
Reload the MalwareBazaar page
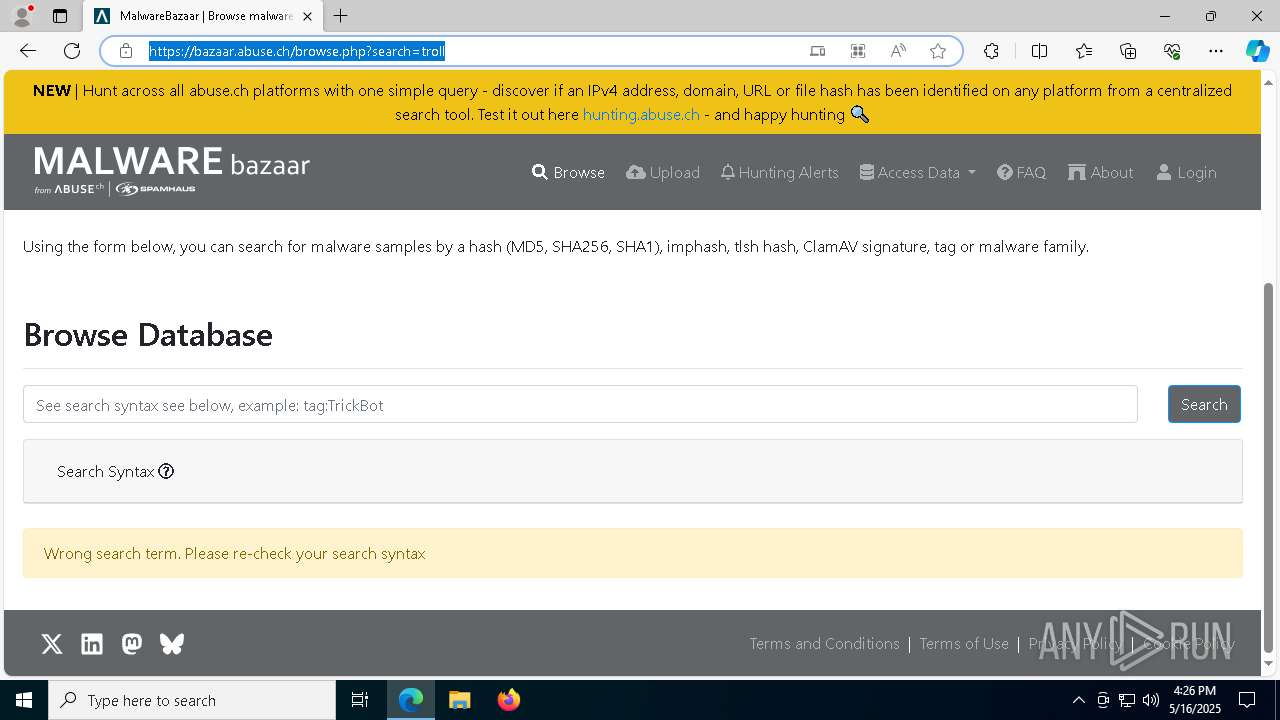72,51
